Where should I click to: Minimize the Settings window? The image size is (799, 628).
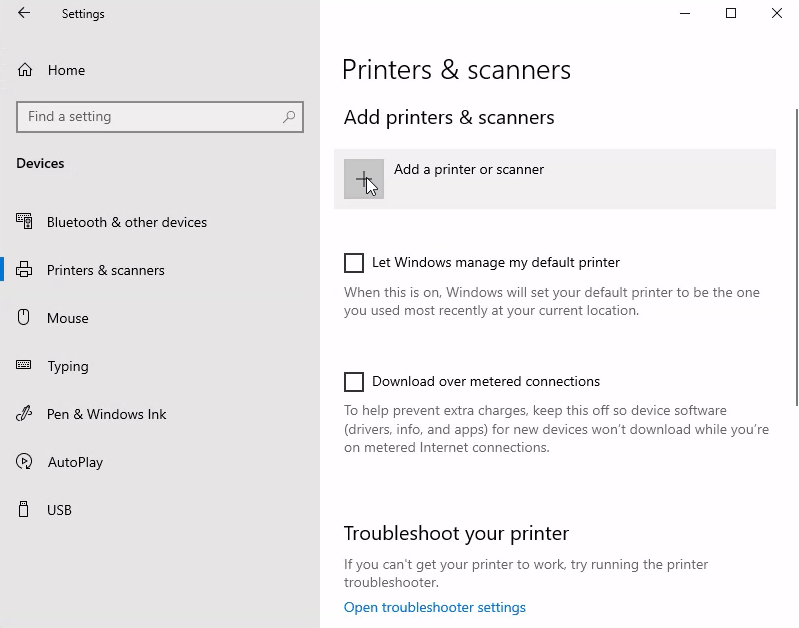[685, 13]
